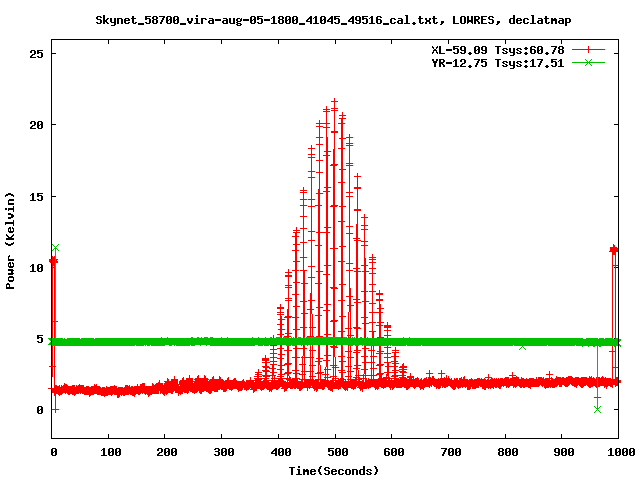Click the x-axis tick label '800'
Image resolution: width=640 pixels, height=480 pixels.
click(x=508, y=452)
